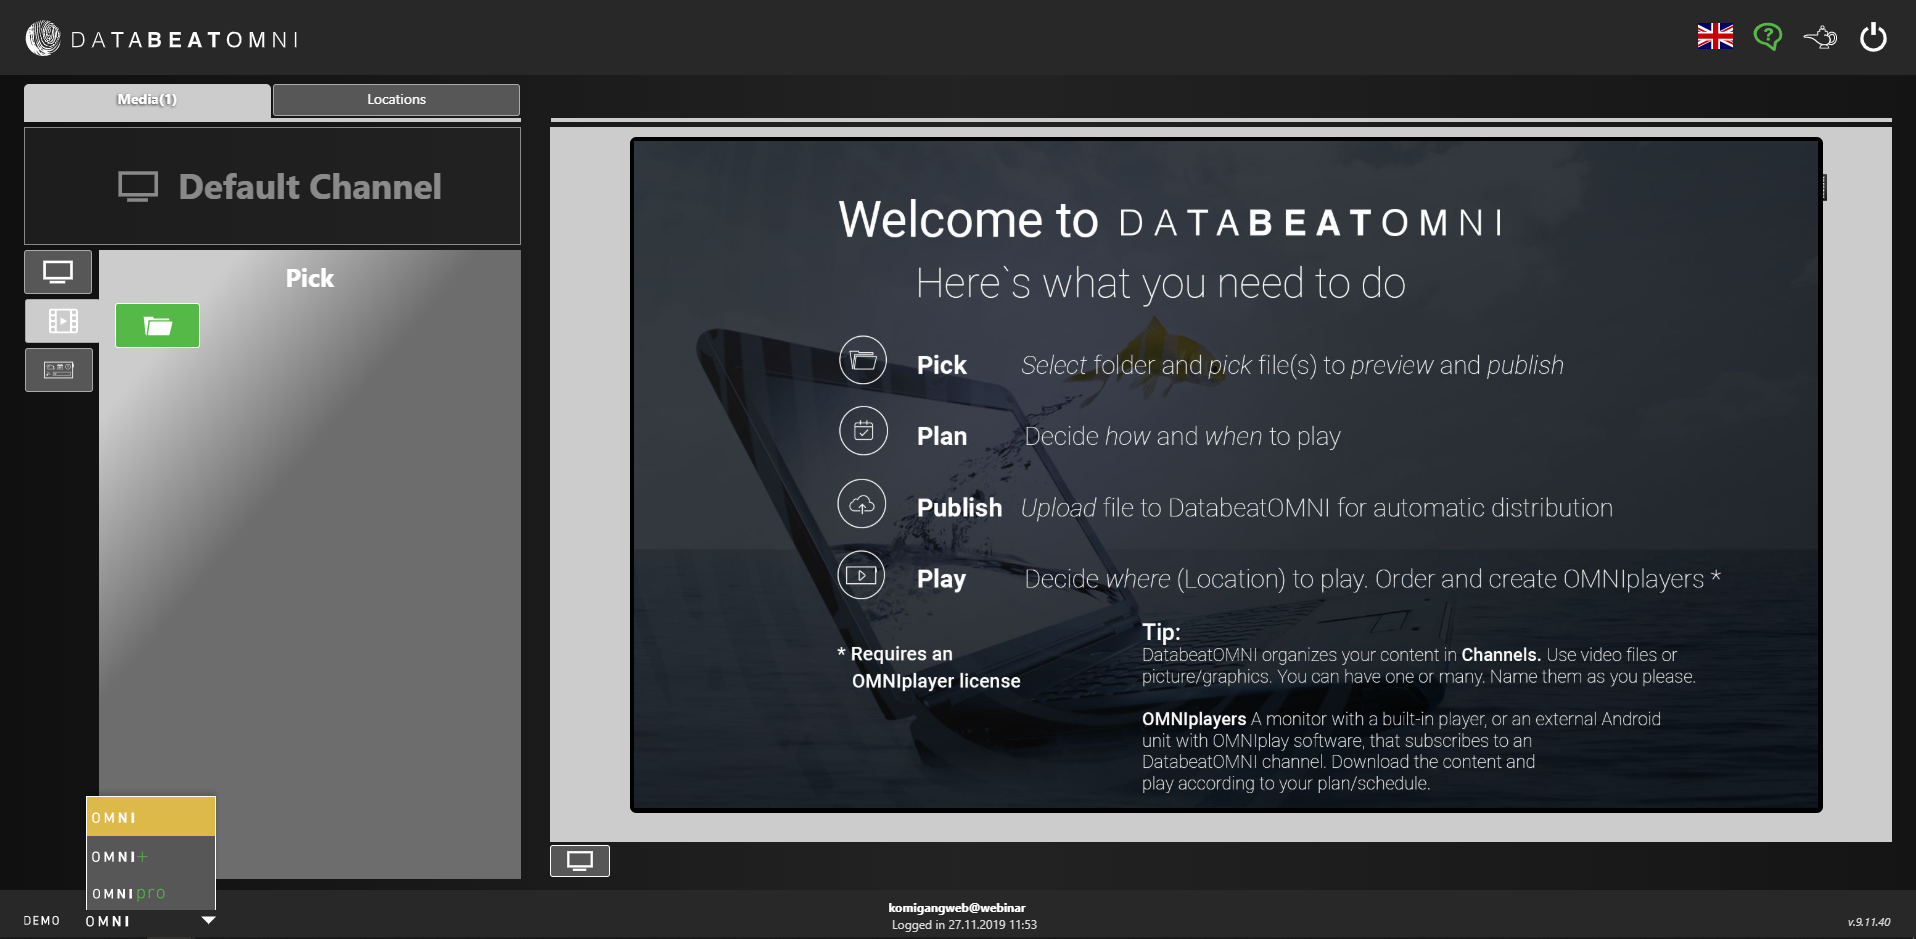Click the 'Logged in 27.11.2019 11:53' text
The image size is (1916, 939).
[964, 925]
